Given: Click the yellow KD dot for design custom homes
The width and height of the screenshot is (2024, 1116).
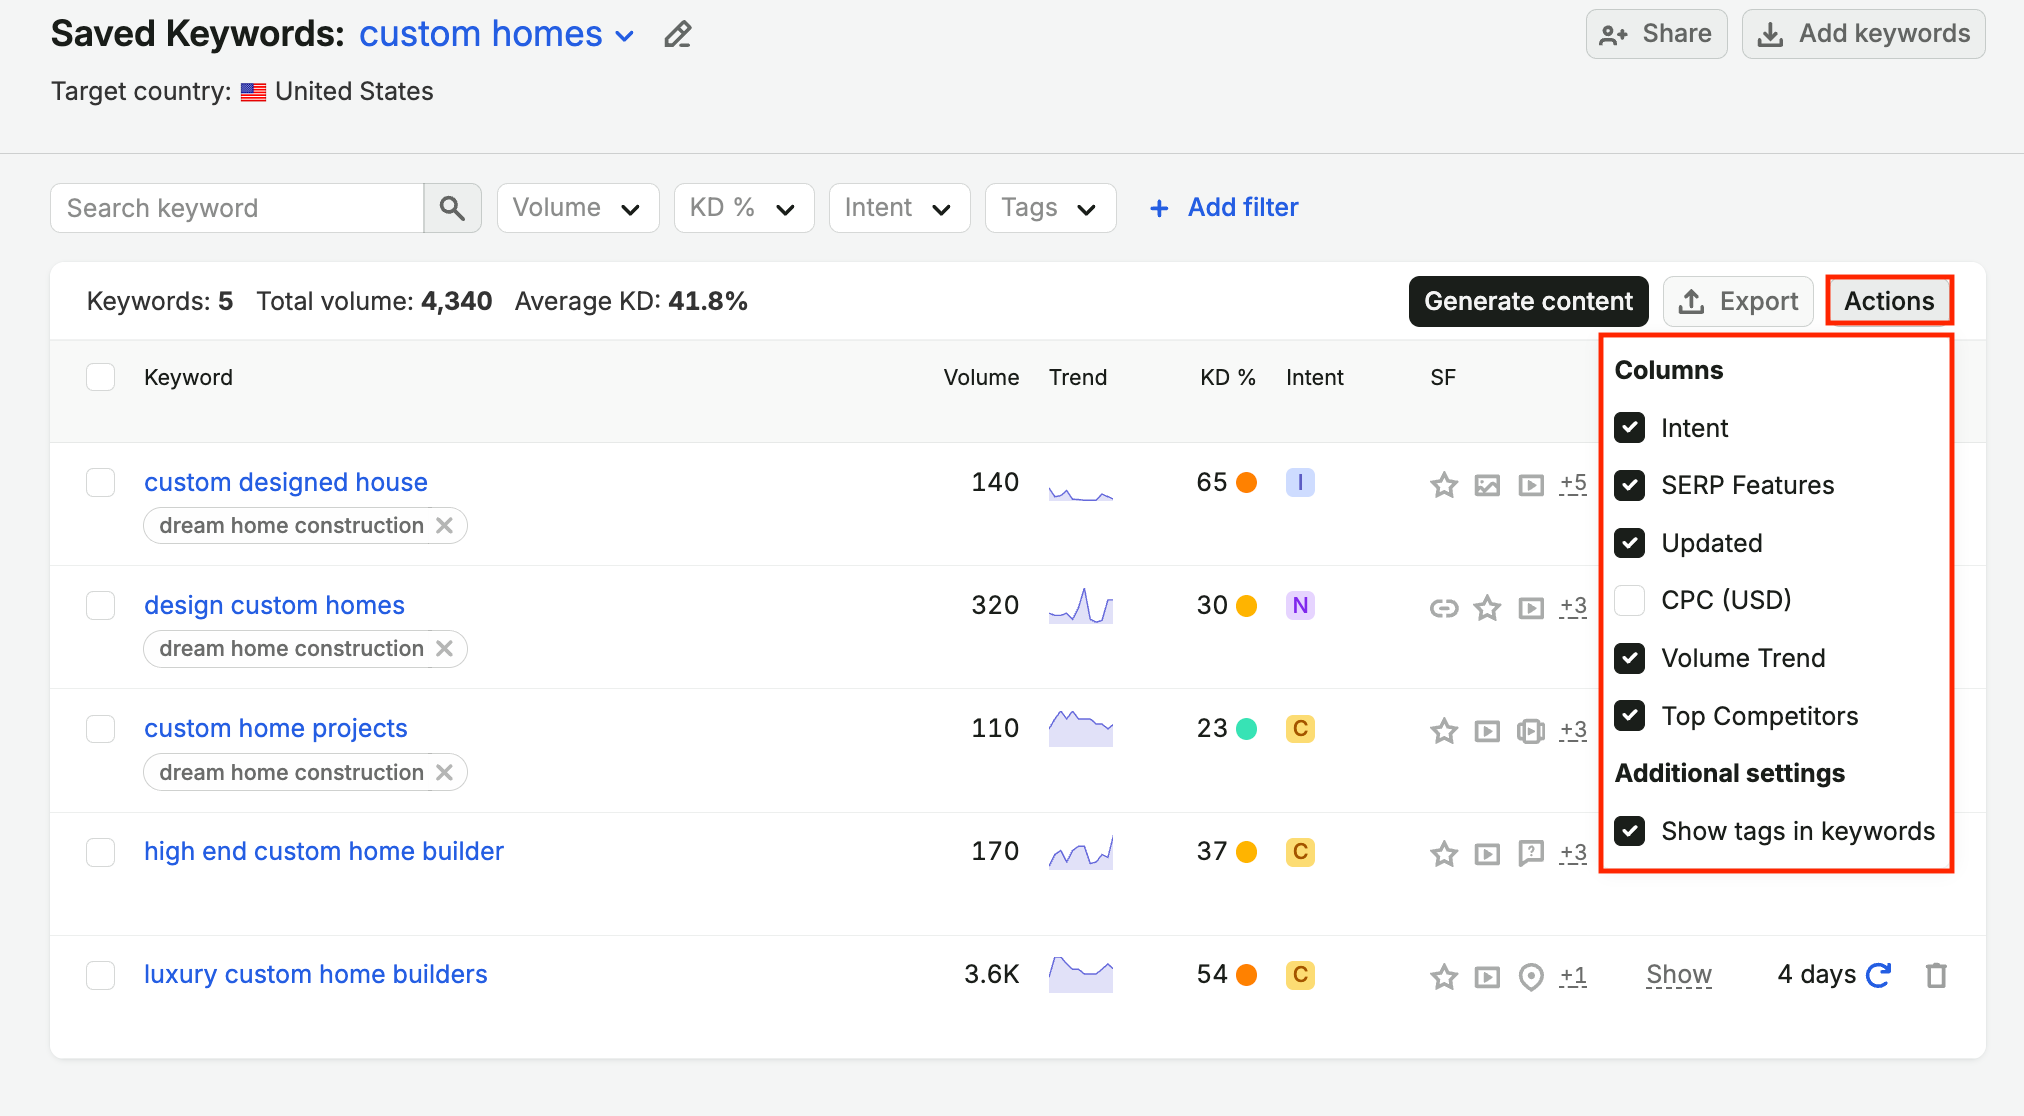Looking at the screenshot, I should [x=1246, y=606].
